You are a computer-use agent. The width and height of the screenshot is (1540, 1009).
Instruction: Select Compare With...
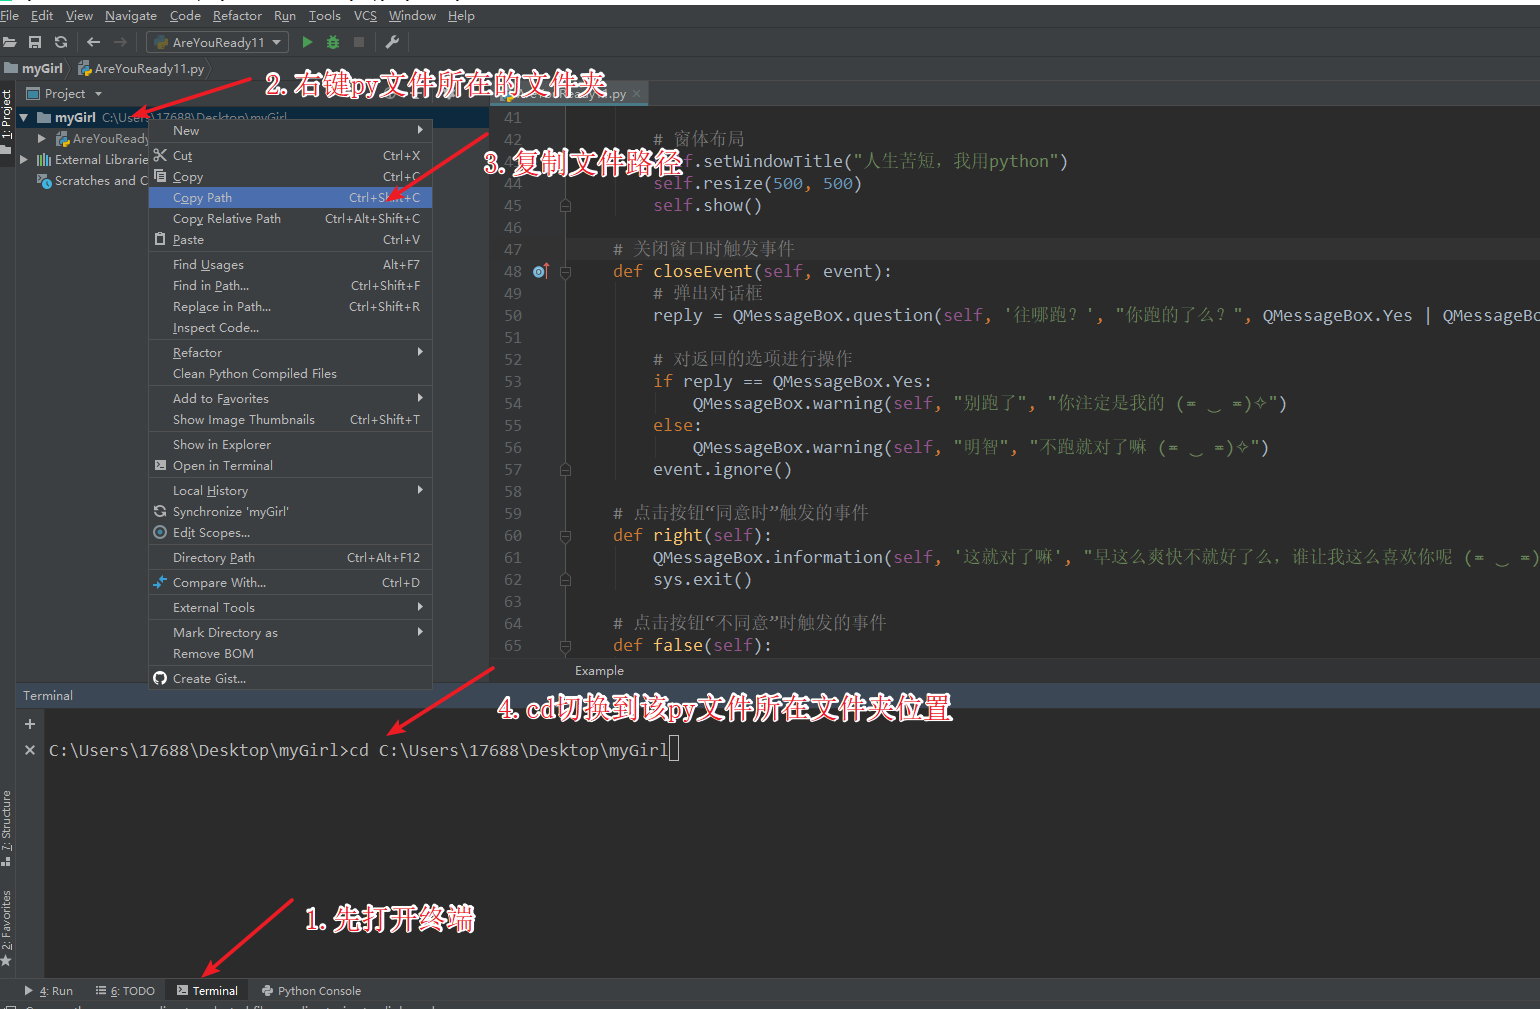pyautogui.click(x=290, y=582)
